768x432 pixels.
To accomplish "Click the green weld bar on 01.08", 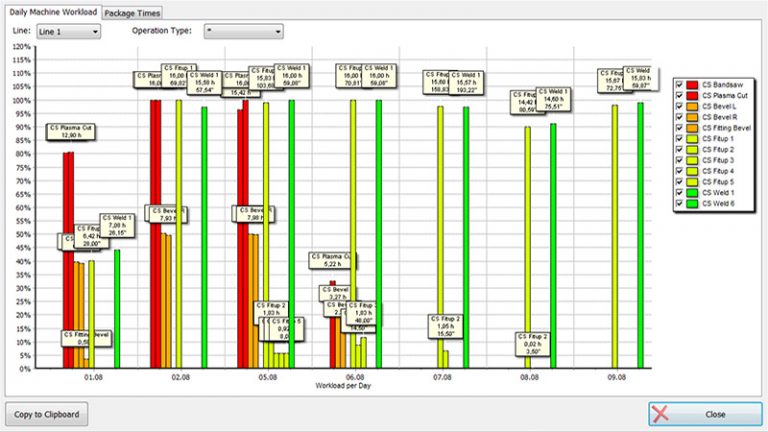I will coord(117,309).
